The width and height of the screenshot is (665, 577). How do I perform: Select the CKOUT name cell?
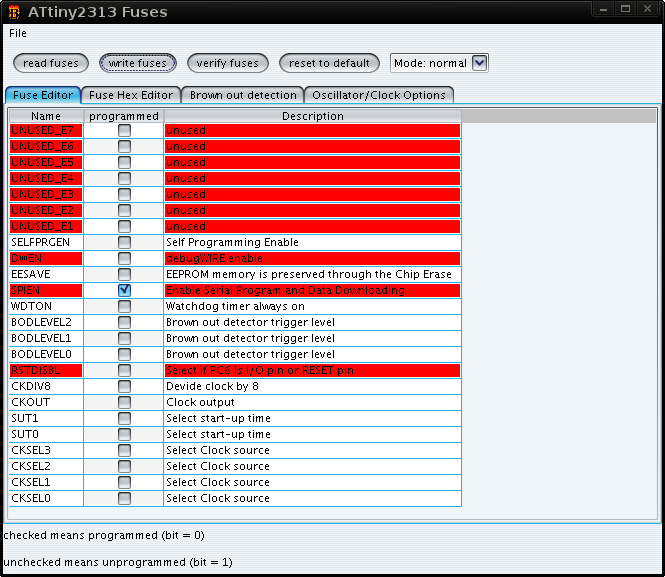[x=46, y=402]
